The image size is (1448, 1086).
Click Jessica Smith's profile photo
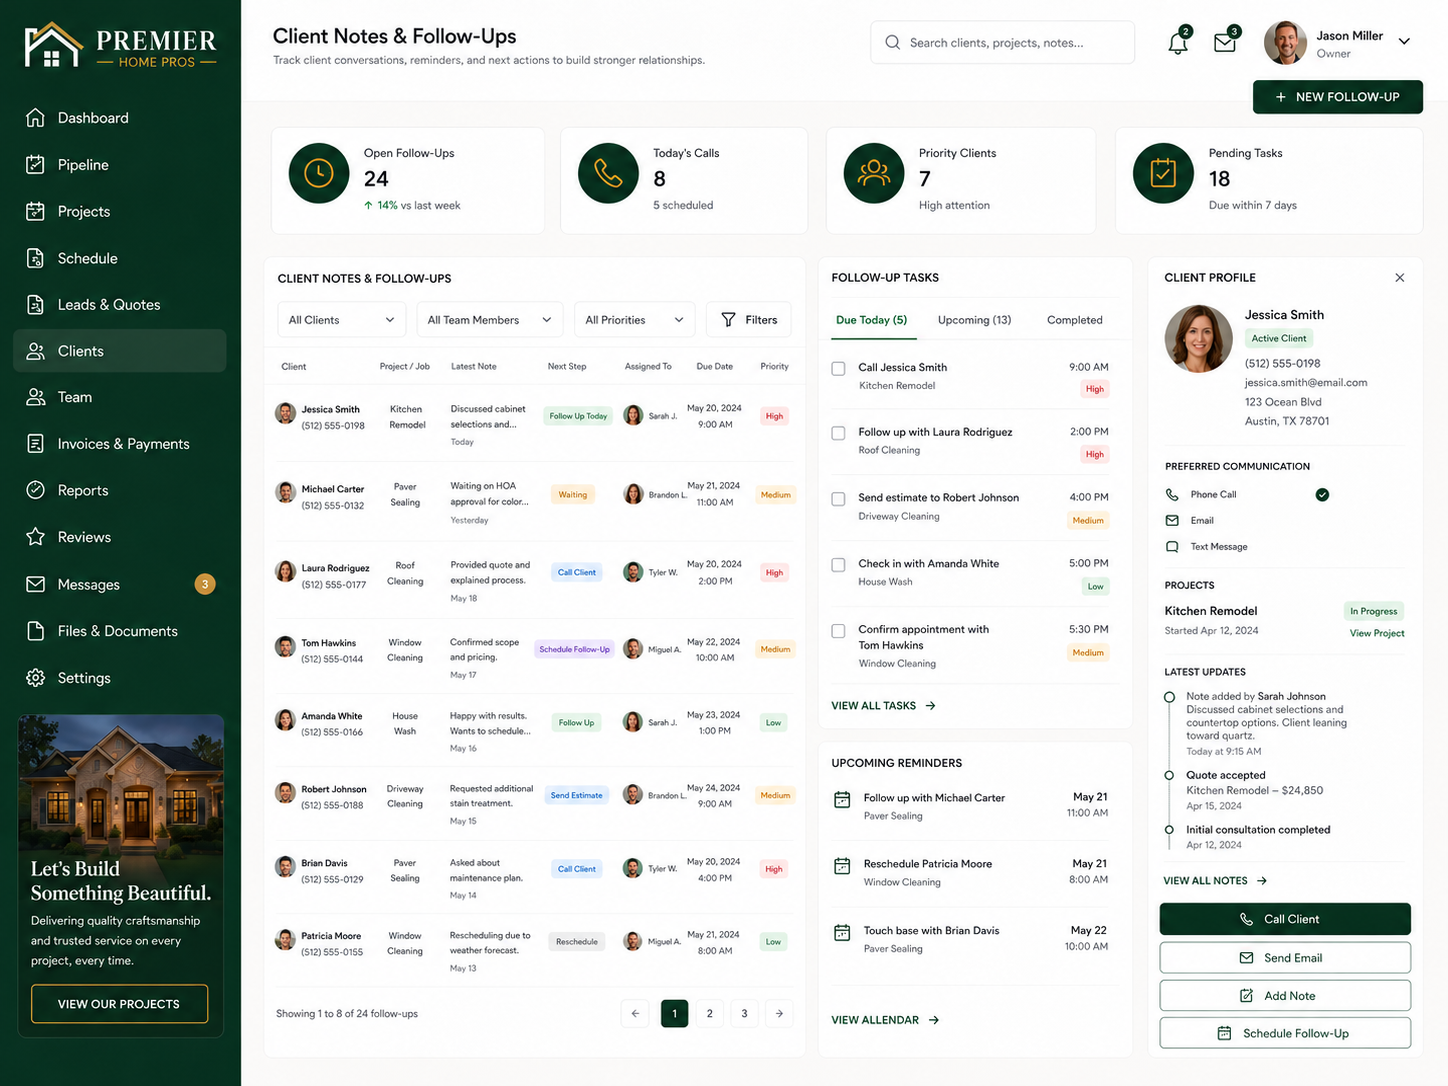(x=1198, y=339)
